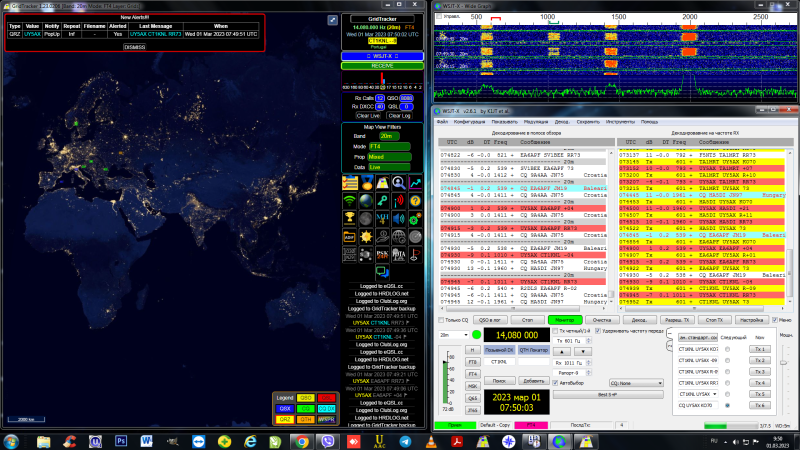Dismiss the New Alerts popup

click(x=135, y=47)
